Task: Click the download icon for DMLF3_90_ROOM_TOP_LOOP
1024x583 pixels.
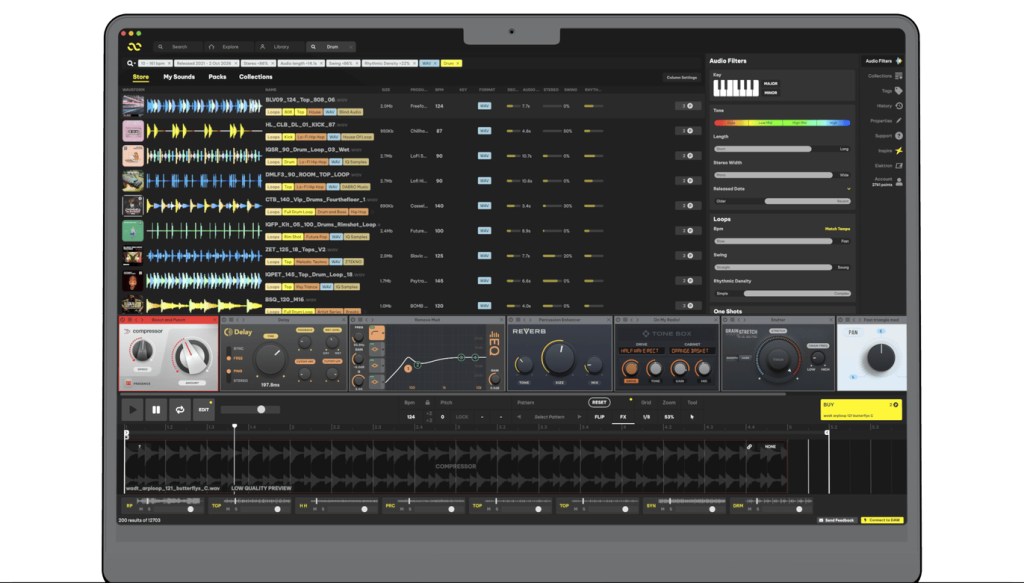Action: tap(690, 181)
